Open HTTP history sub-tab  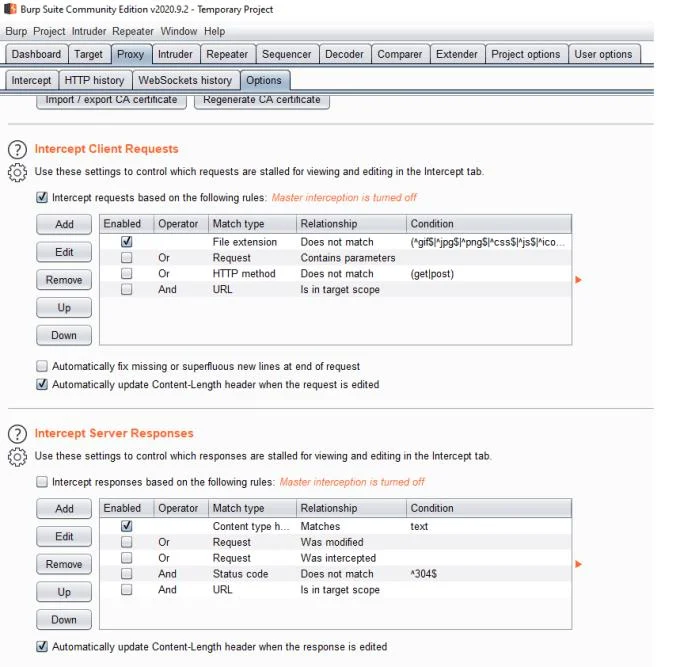(94, 80)
